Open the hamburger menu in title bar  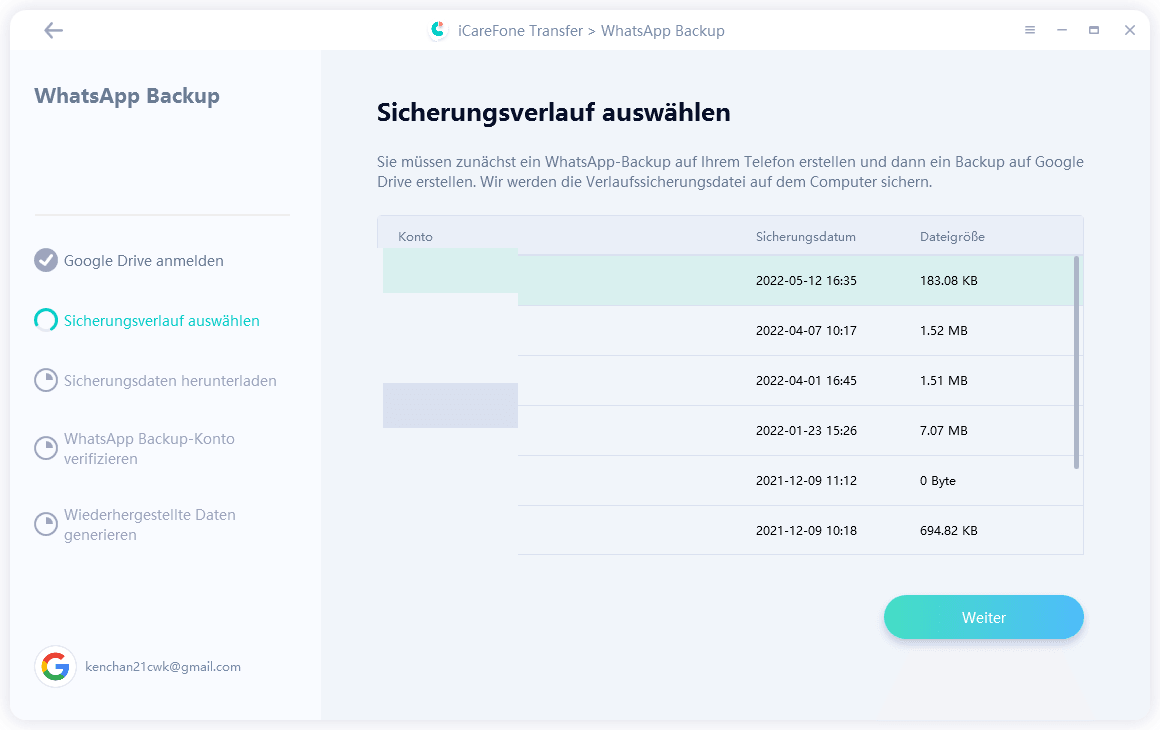(1030, 30)
